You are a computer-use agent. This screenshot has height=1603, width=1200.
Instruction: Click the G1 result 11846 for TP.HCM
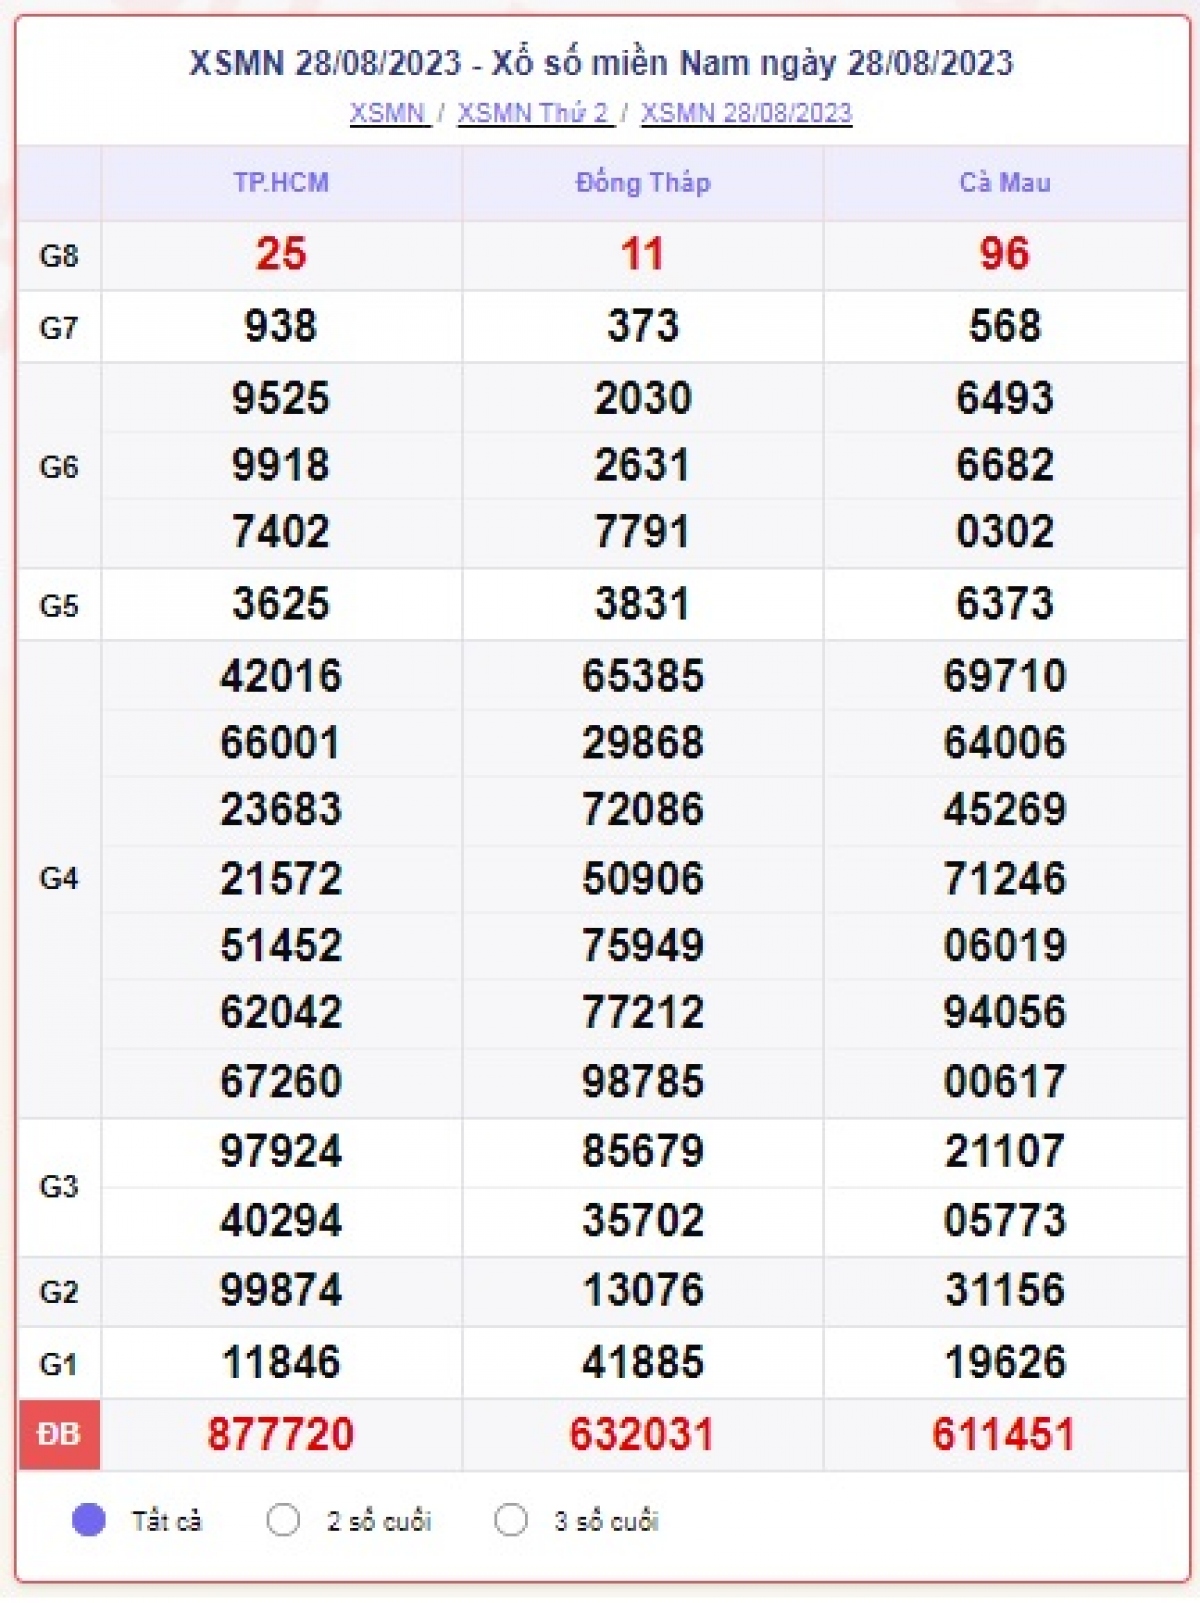[281, 1362]
